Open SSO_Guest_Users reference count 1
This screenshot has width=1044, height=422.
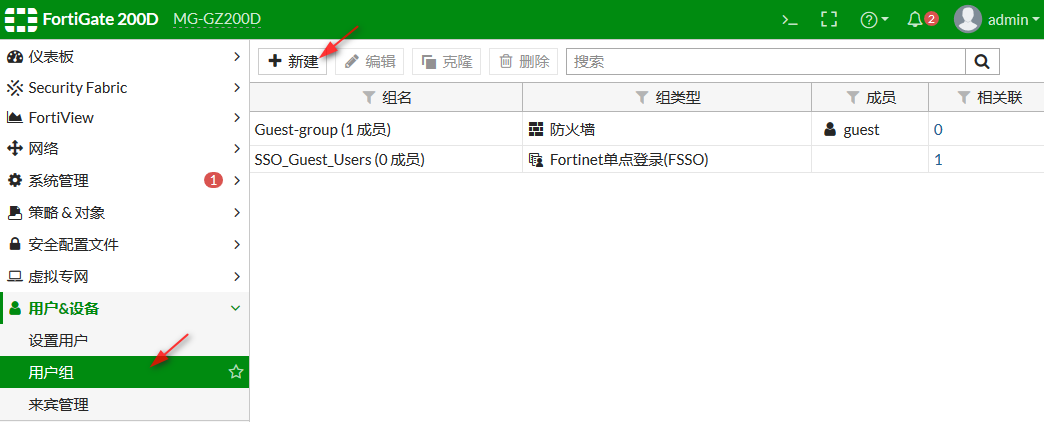[x=938, y=160]
